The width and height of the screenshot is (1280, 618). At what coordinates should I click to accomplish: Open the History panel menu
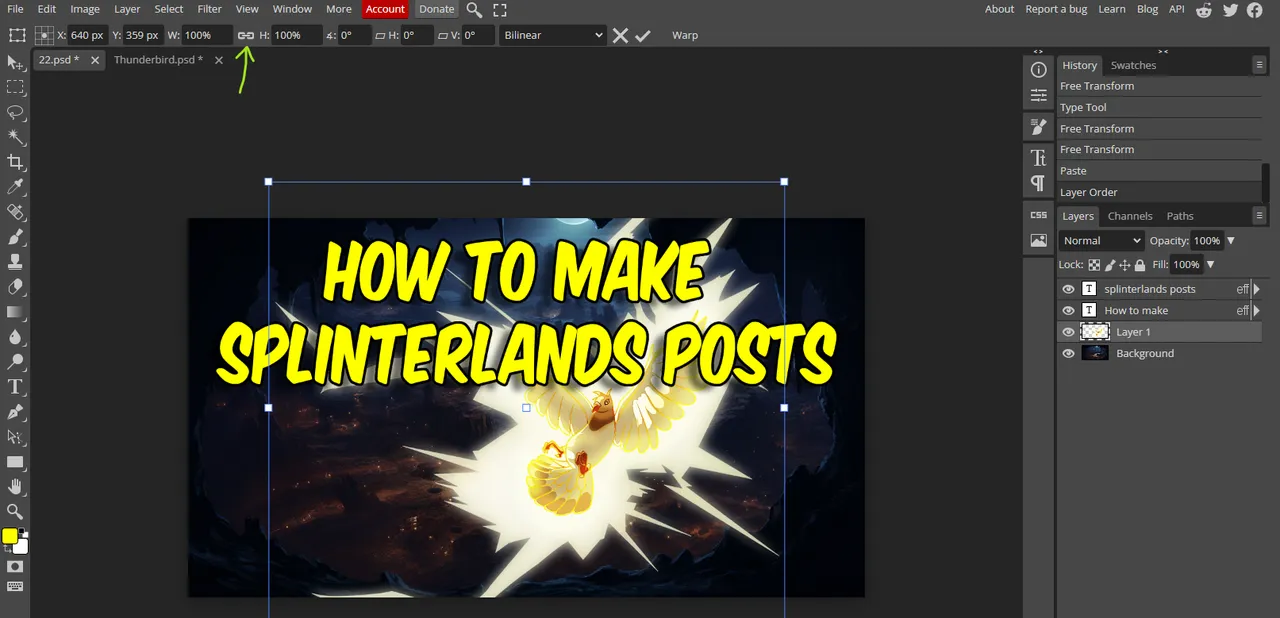tap(1259, 65)
